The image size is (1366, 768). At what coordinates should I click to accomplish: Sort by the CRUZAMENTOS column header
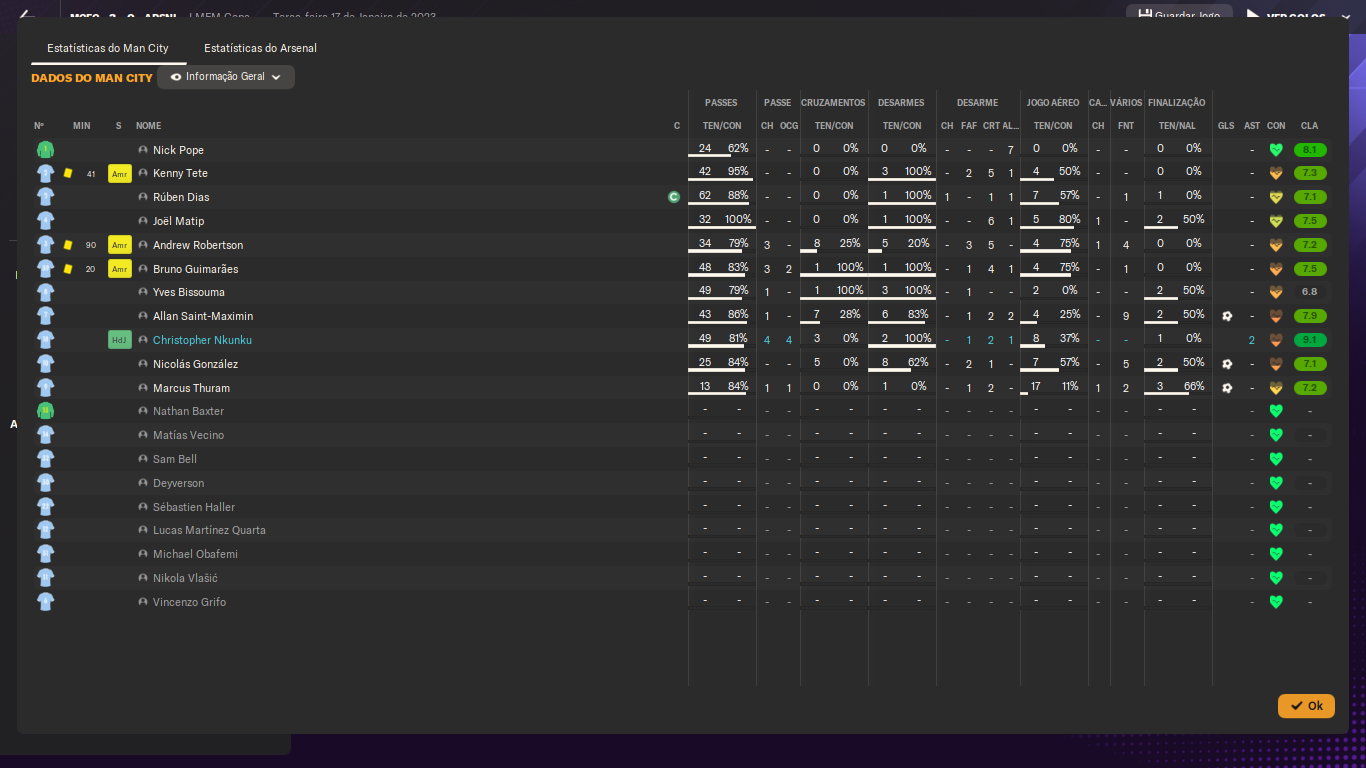[x=833, y=102]
